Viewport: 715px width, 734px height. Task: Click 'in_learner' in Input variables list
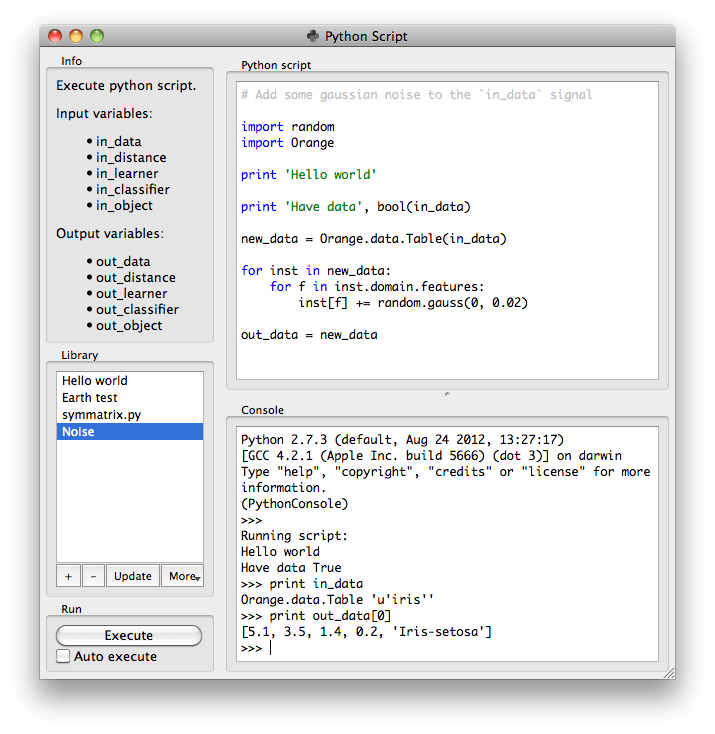point(127,173)
